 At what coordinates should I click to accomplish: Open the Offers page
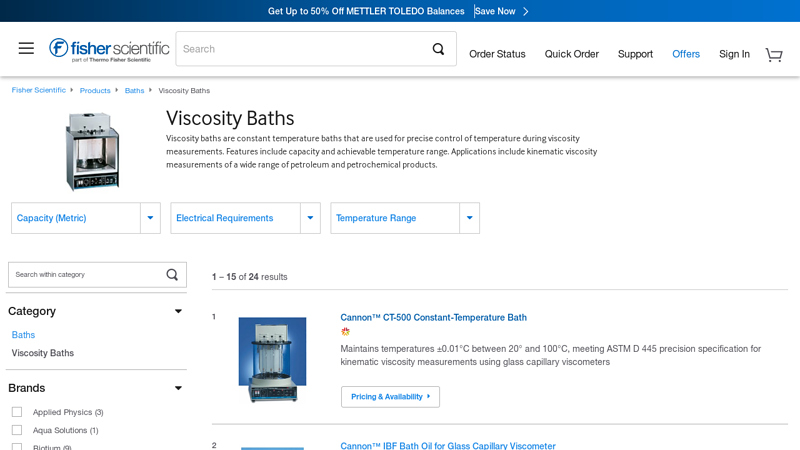coord(686,54)
